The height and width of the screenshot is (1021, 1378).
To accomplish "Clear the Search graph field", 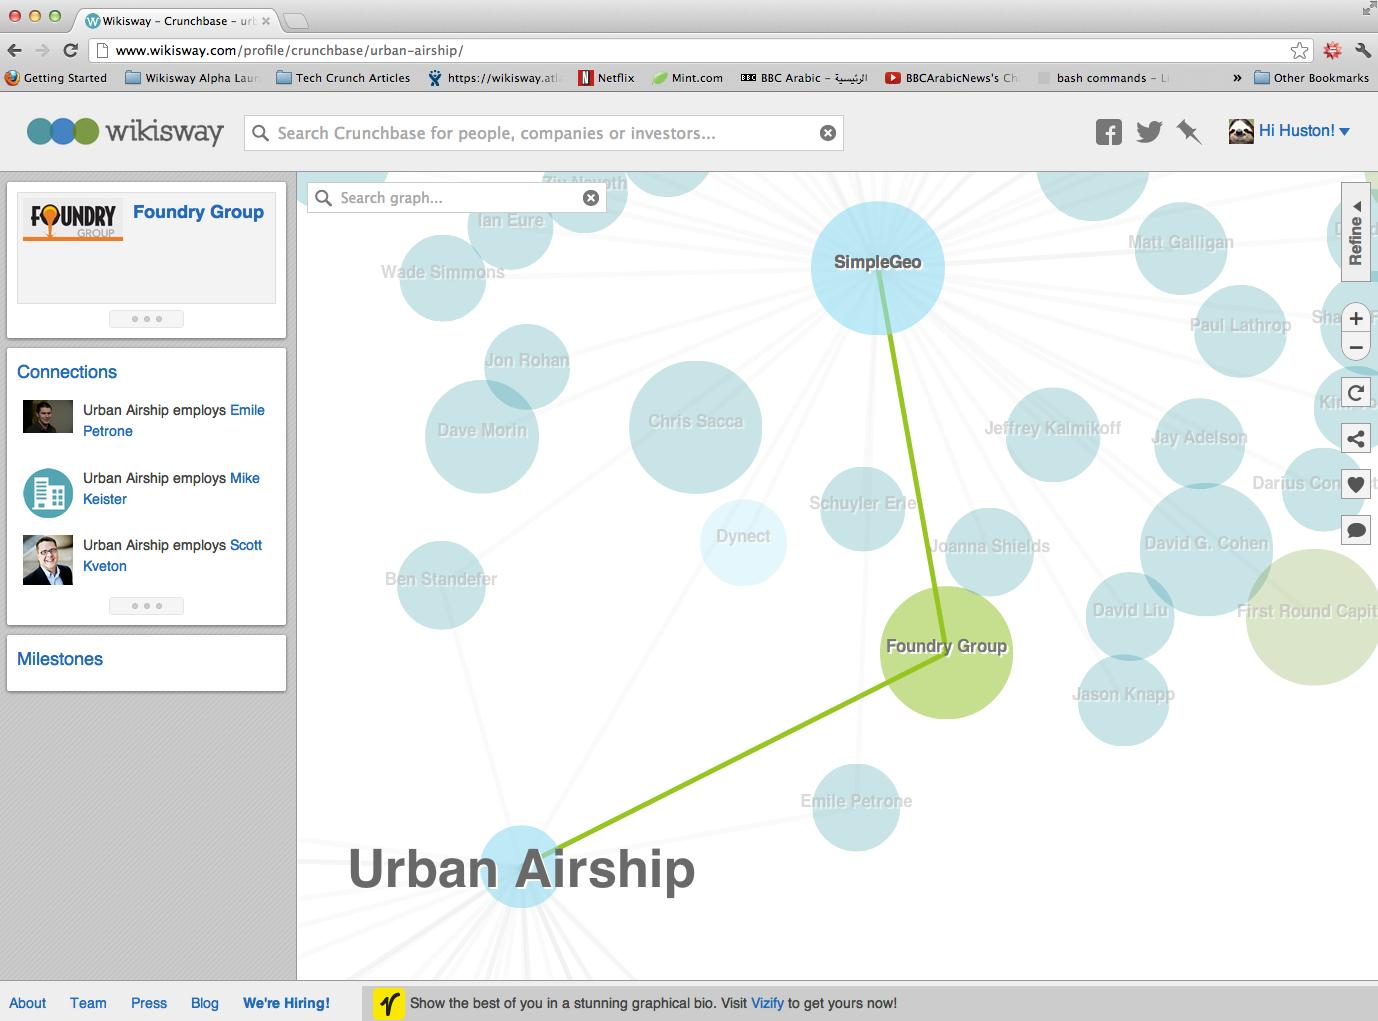I will pos(591,198).
